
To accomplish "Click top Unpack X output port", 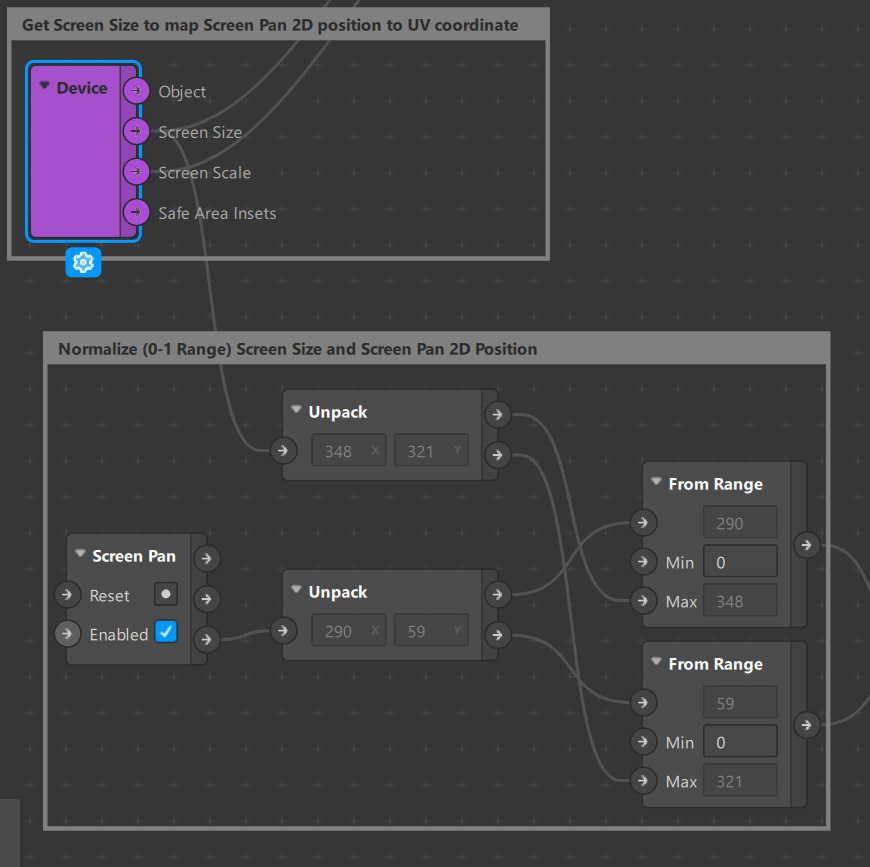I will point(498,414).
